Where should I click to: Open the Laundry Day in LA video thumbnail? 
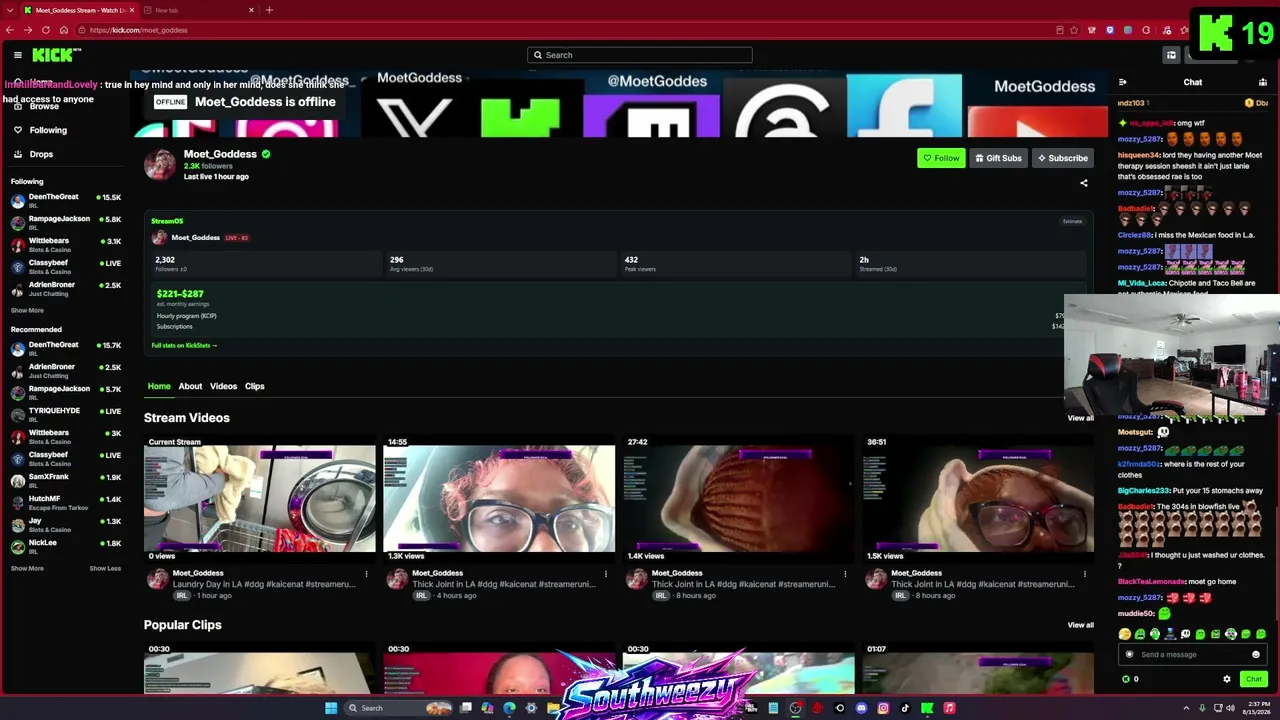pos(259,499)
